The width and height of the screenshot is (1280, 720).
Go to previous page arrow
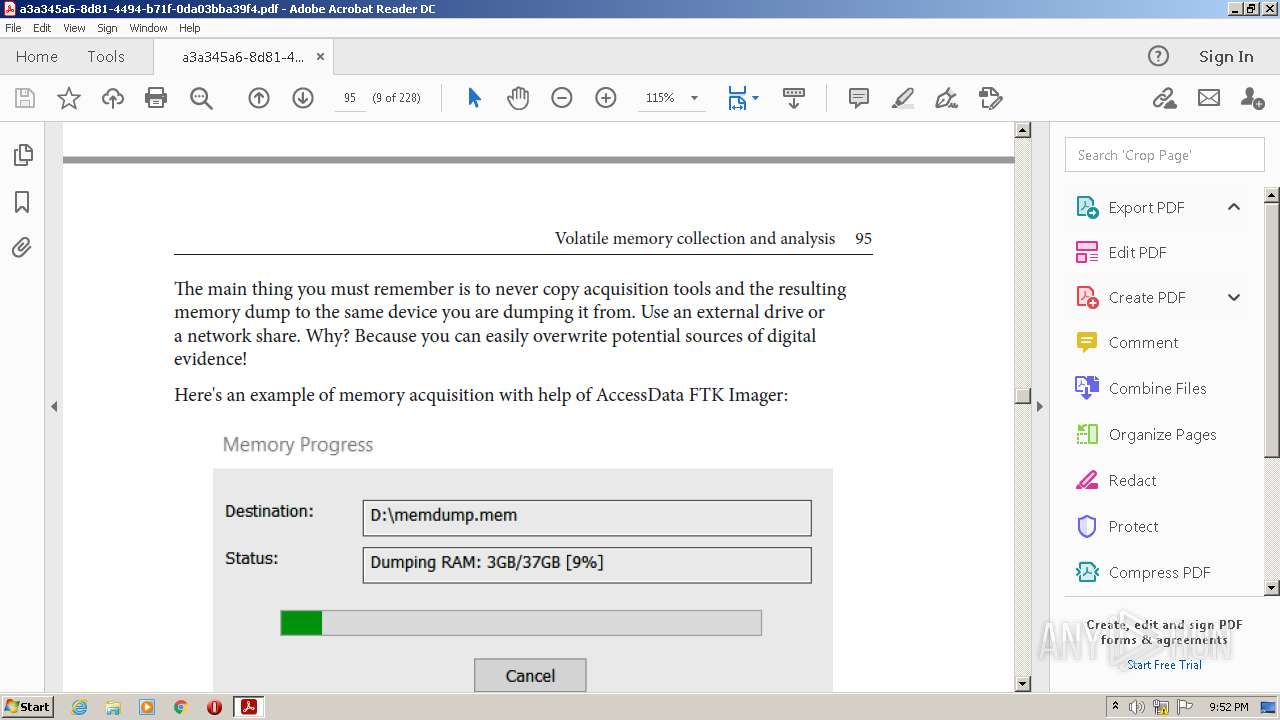[259, 98]
